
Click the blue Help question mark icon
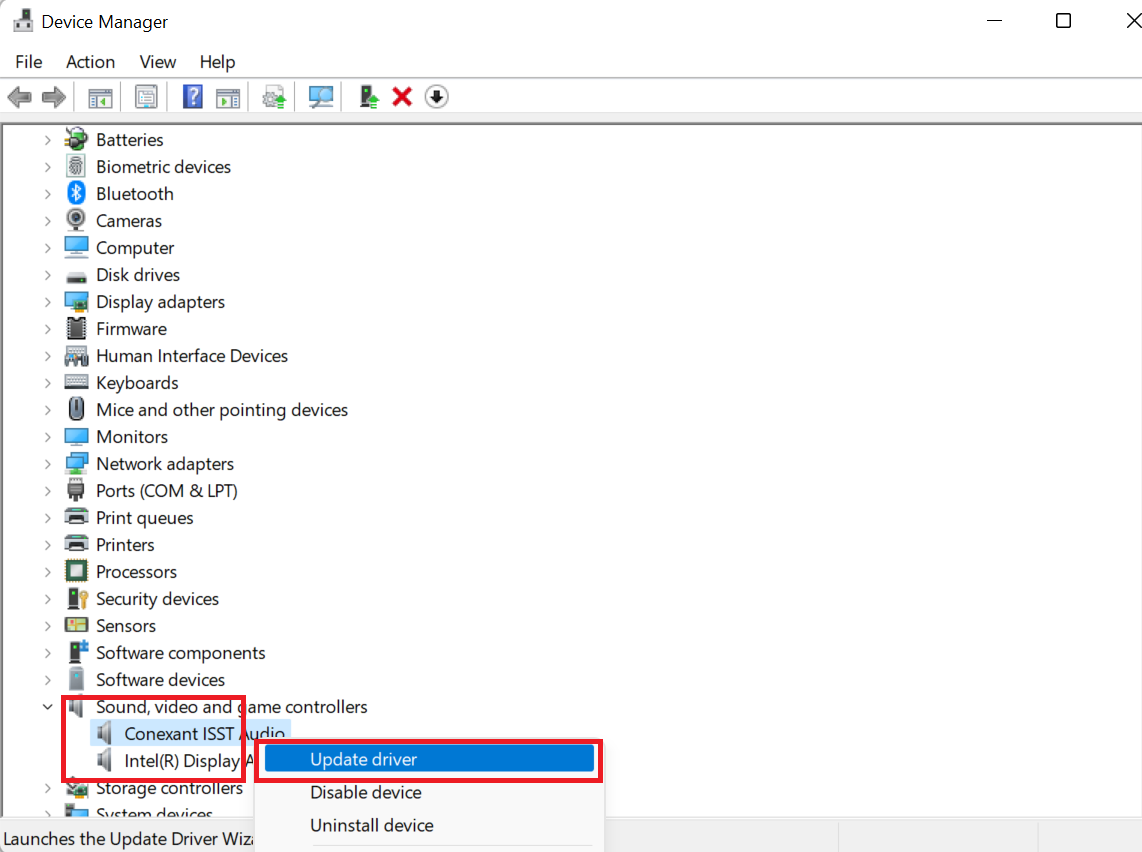[192, 97]
